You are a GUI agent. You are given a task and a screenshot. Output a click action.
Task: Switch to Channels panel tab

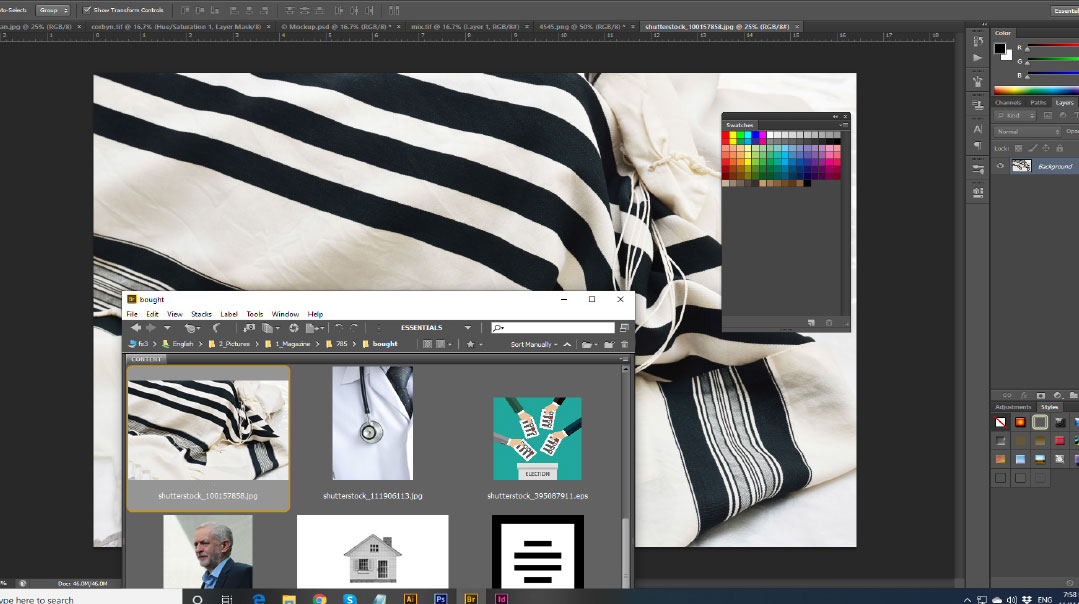[x=1008, y=103]
